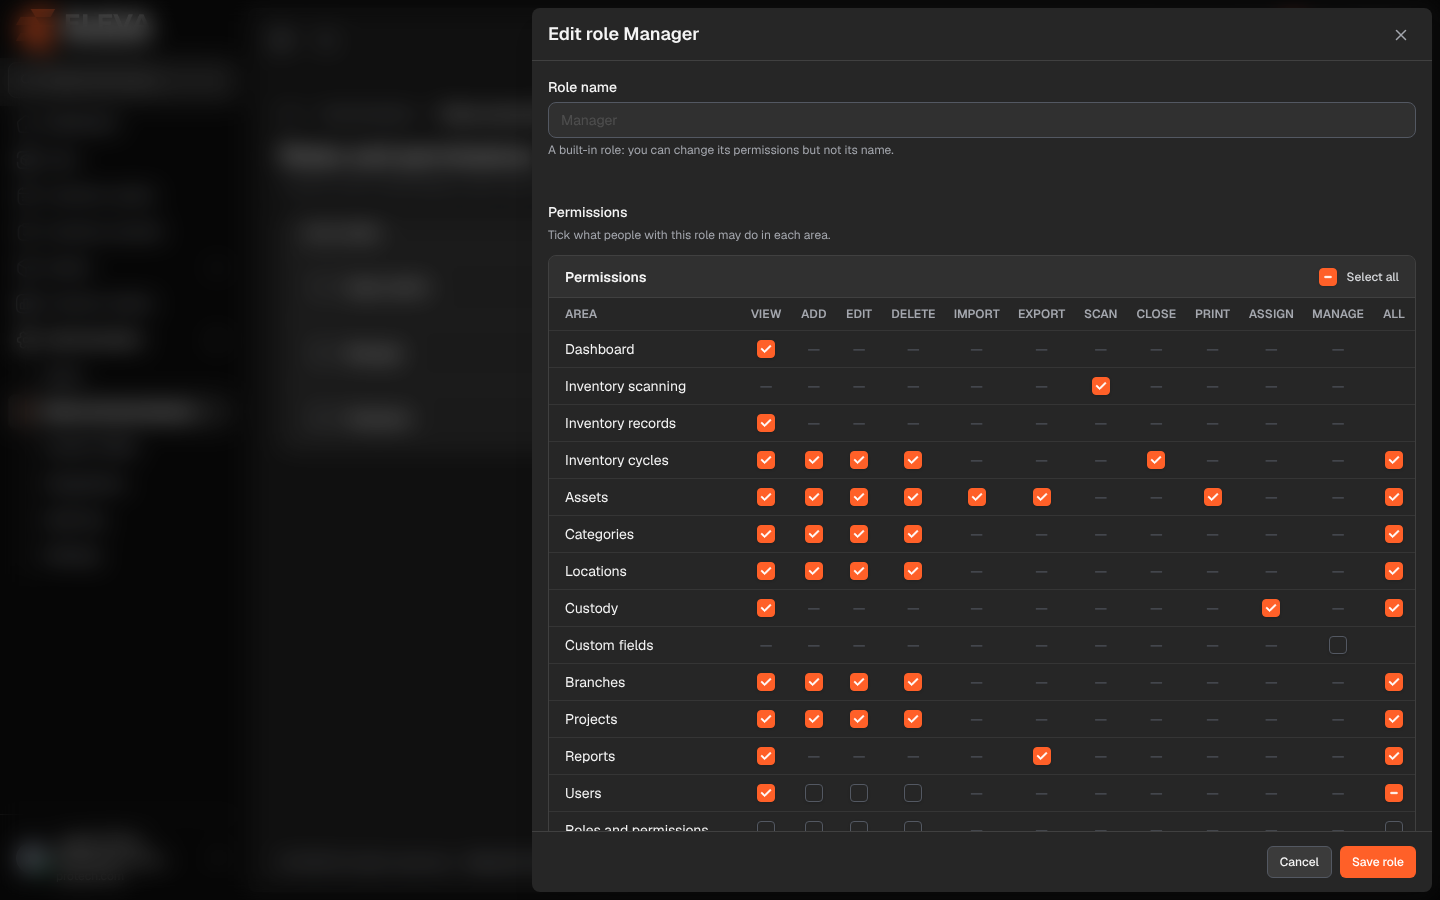Uncheck Add permission for Locations
This screenshot has height=900, width=1440.
[x=814, y=571]
